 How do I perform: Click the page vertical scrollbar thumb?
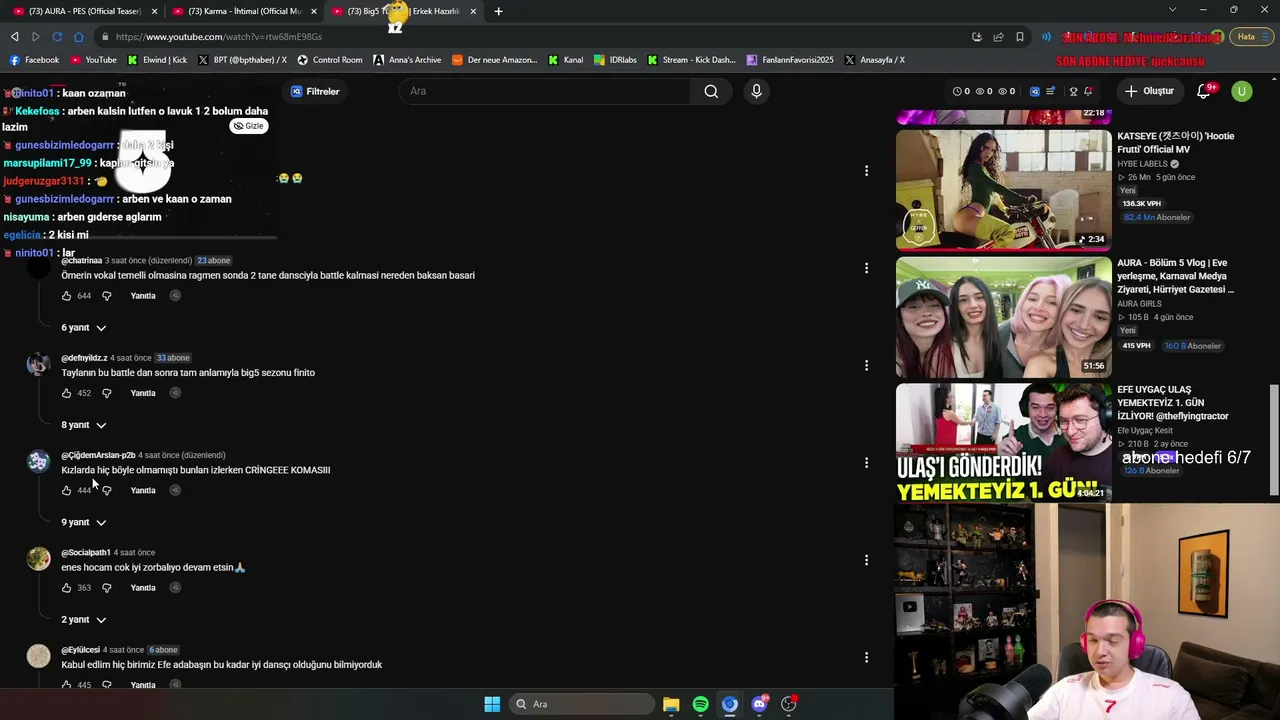click(x=1274, y=440)
